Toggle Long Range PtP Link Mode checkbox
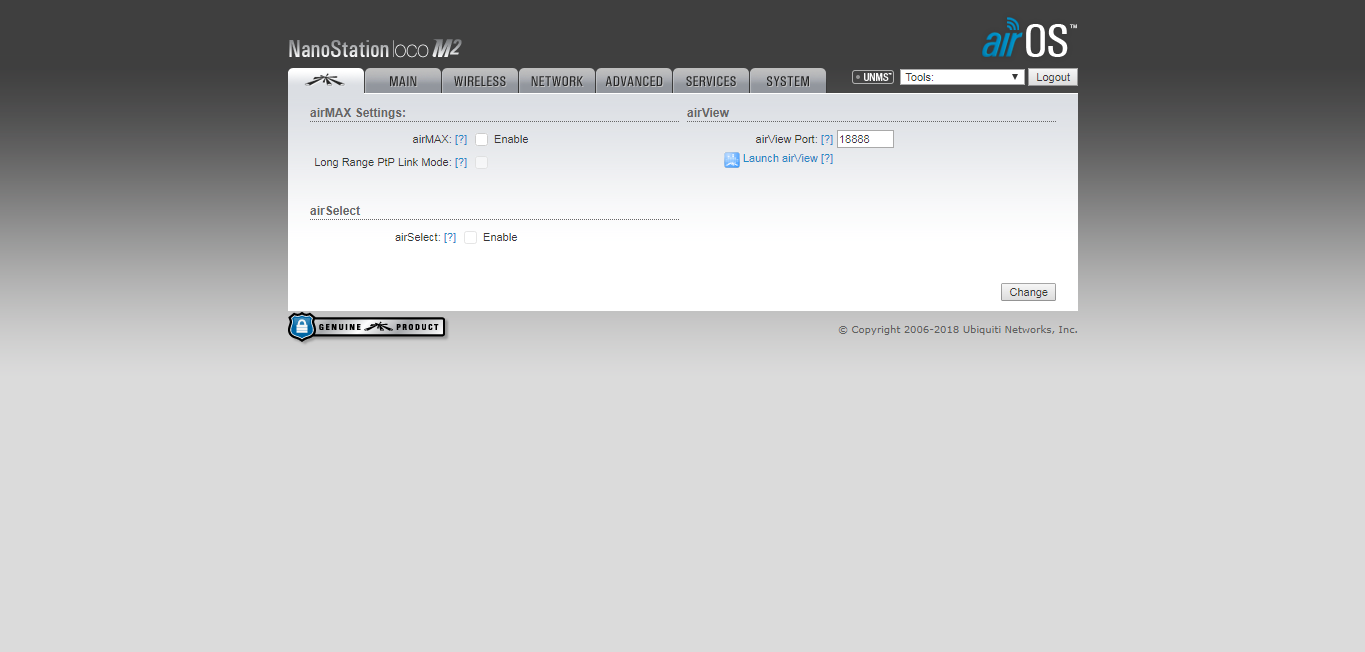 (481, 162)
